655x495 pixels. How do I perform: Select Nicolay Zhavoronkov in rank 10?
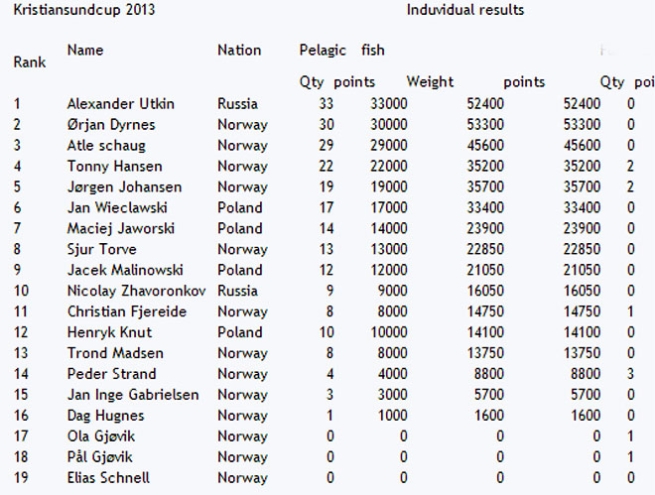[137, 291]
